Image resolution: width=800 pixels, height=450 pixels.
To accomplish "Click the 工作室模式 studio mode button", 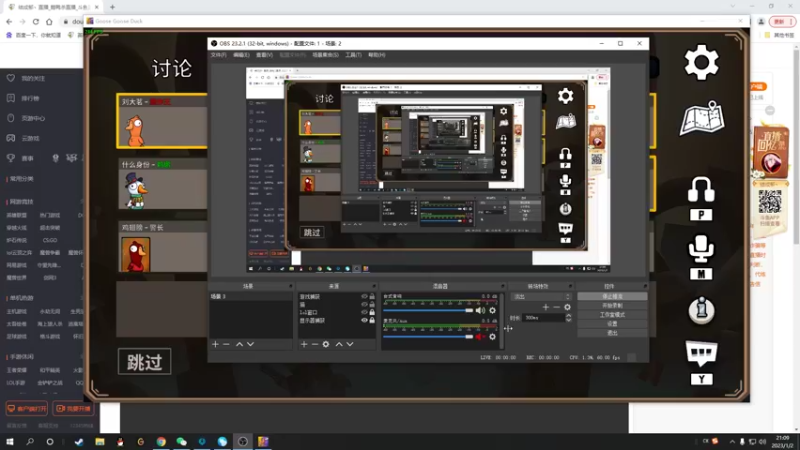I will point(612,315).
